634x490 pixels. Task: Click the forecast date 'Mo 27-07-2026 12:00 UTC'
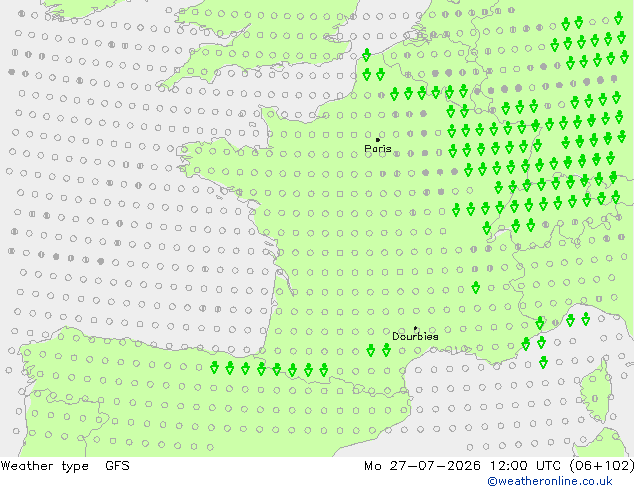(463, 466)
